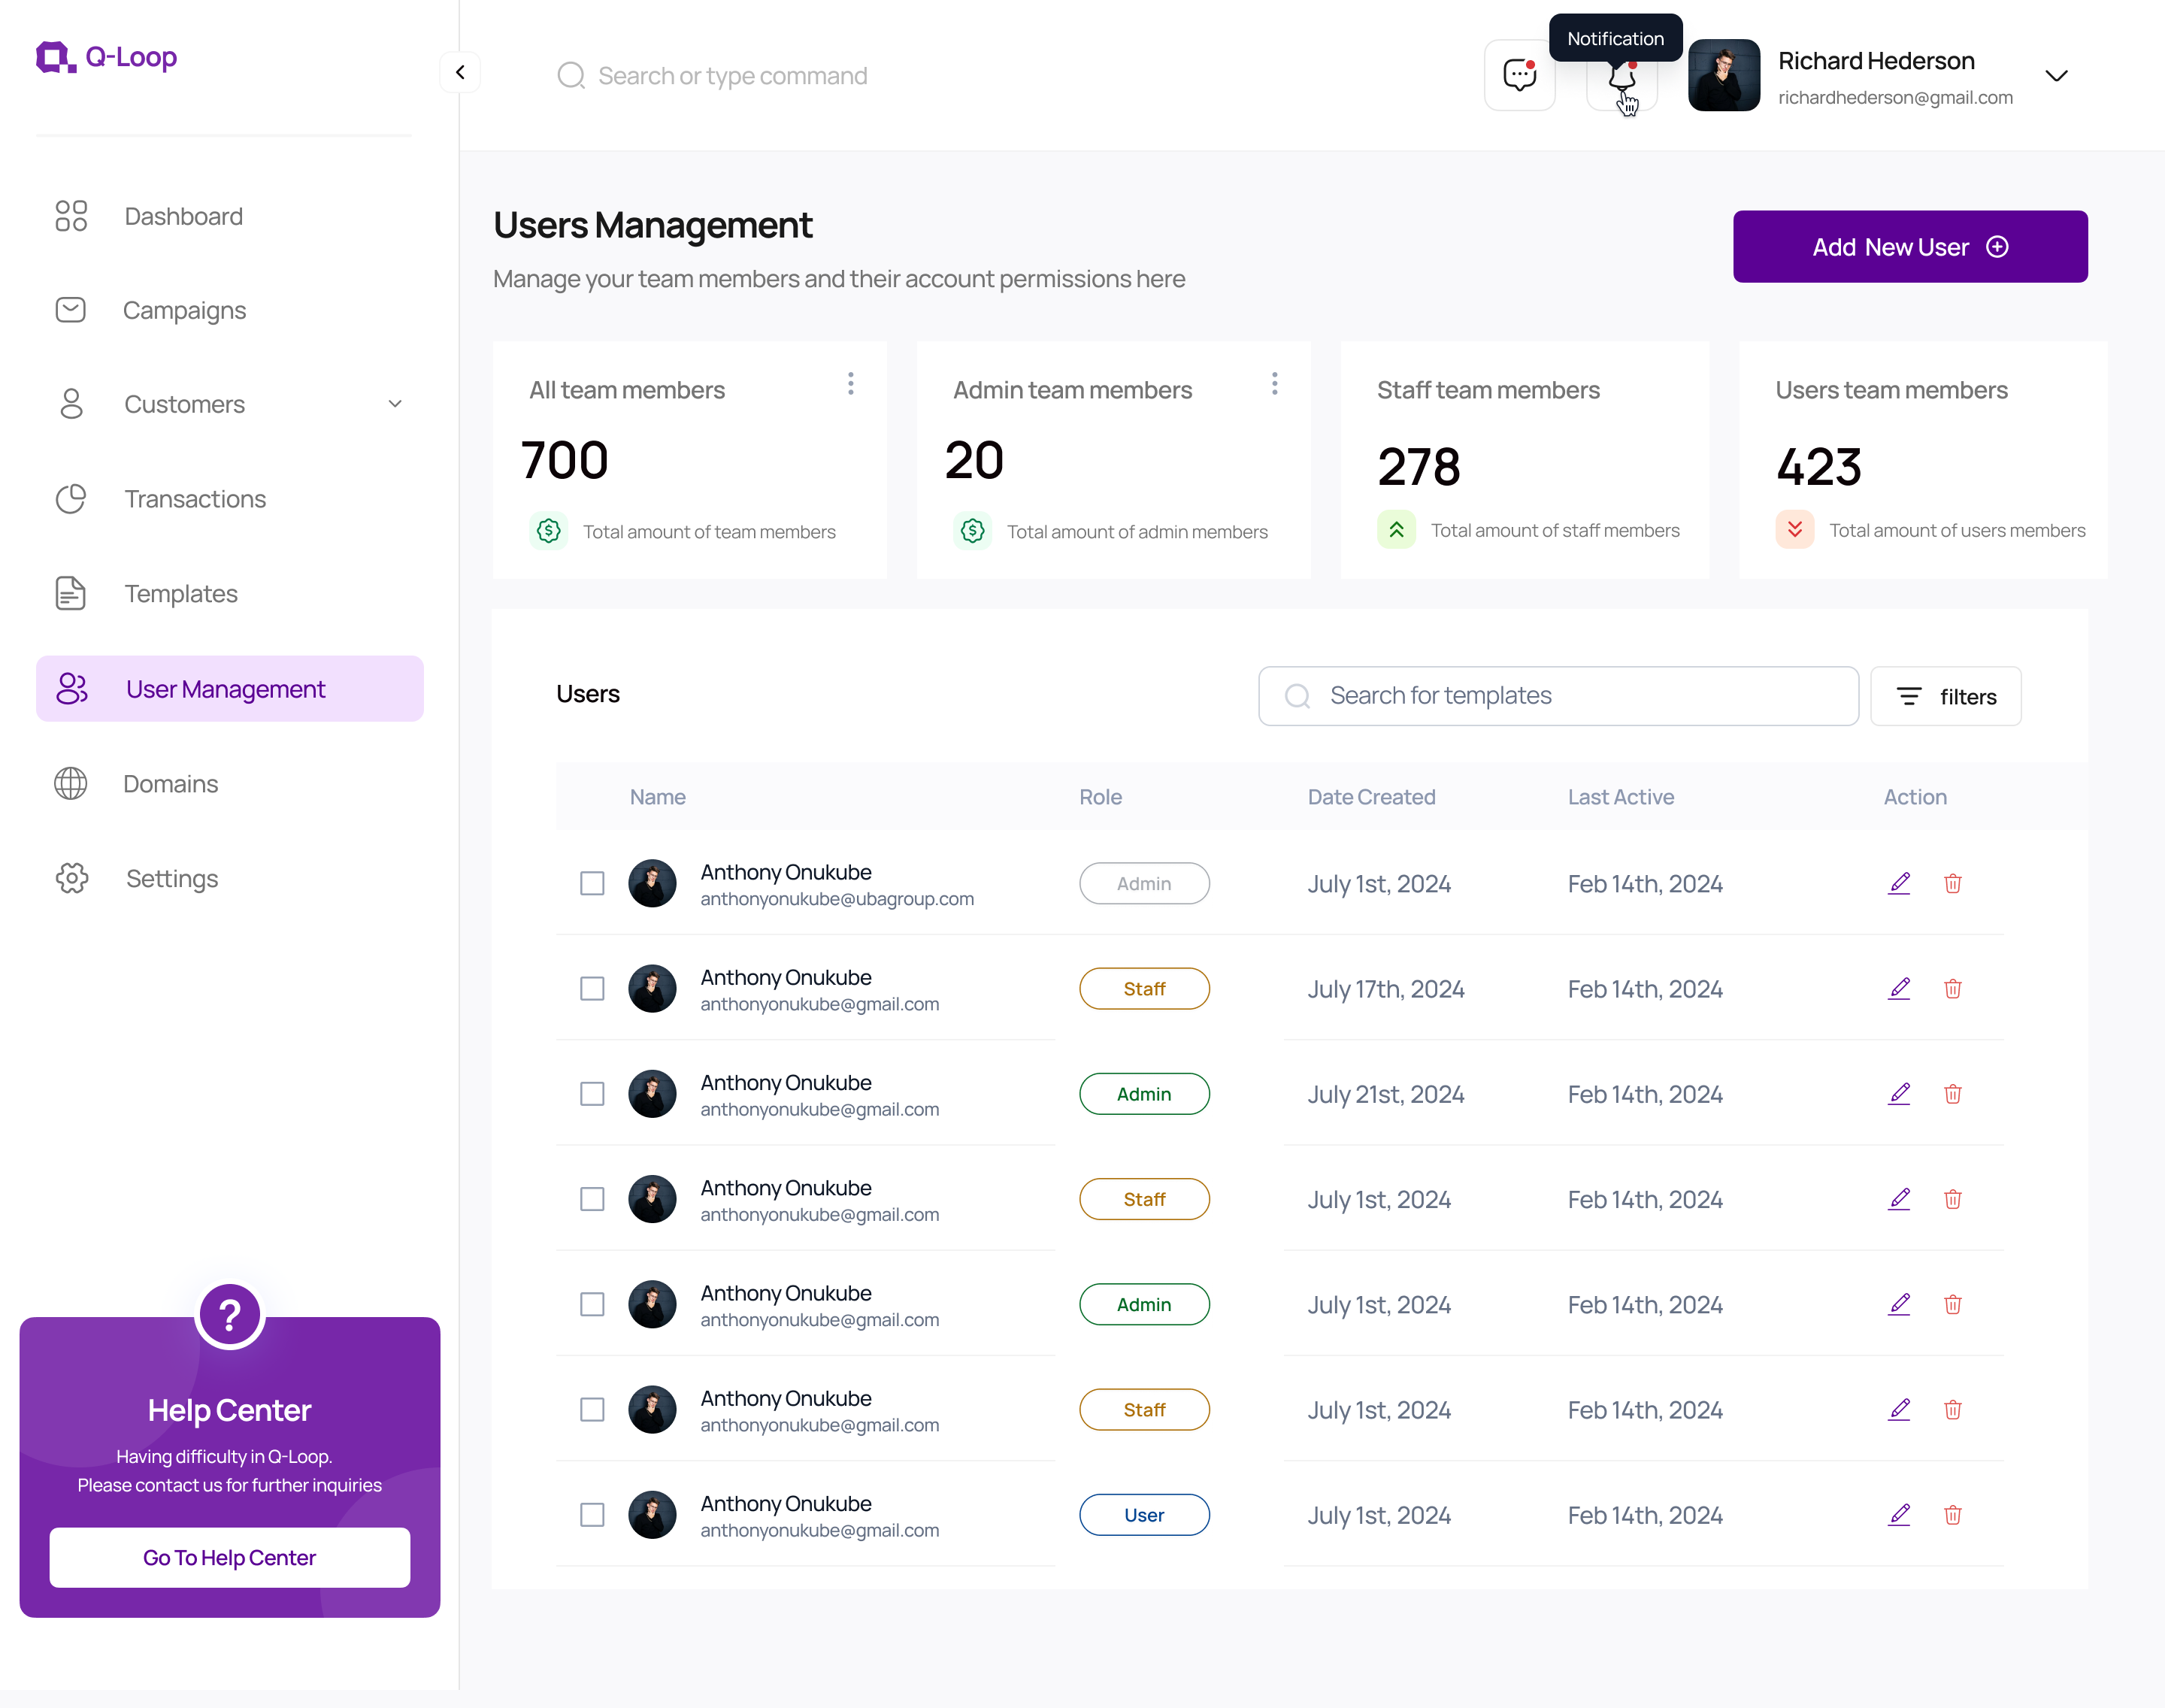Expand the Customers submenu chevron
The height and width of the screenshot is (1708, 2165).
coord(395,404)
